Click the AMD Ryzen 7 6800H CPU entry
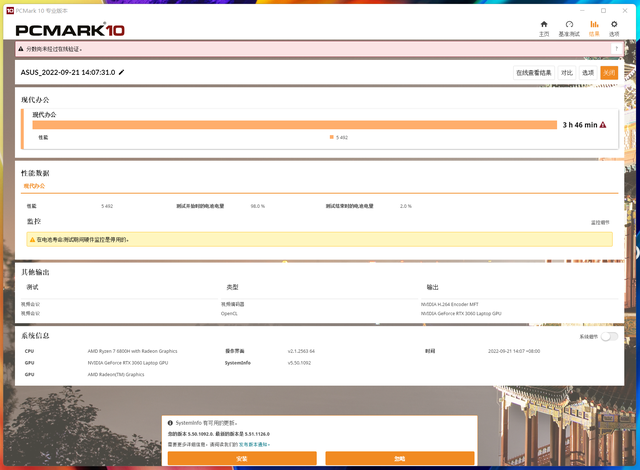Viewport: 640px width, 470px height. tap(132, 351)
